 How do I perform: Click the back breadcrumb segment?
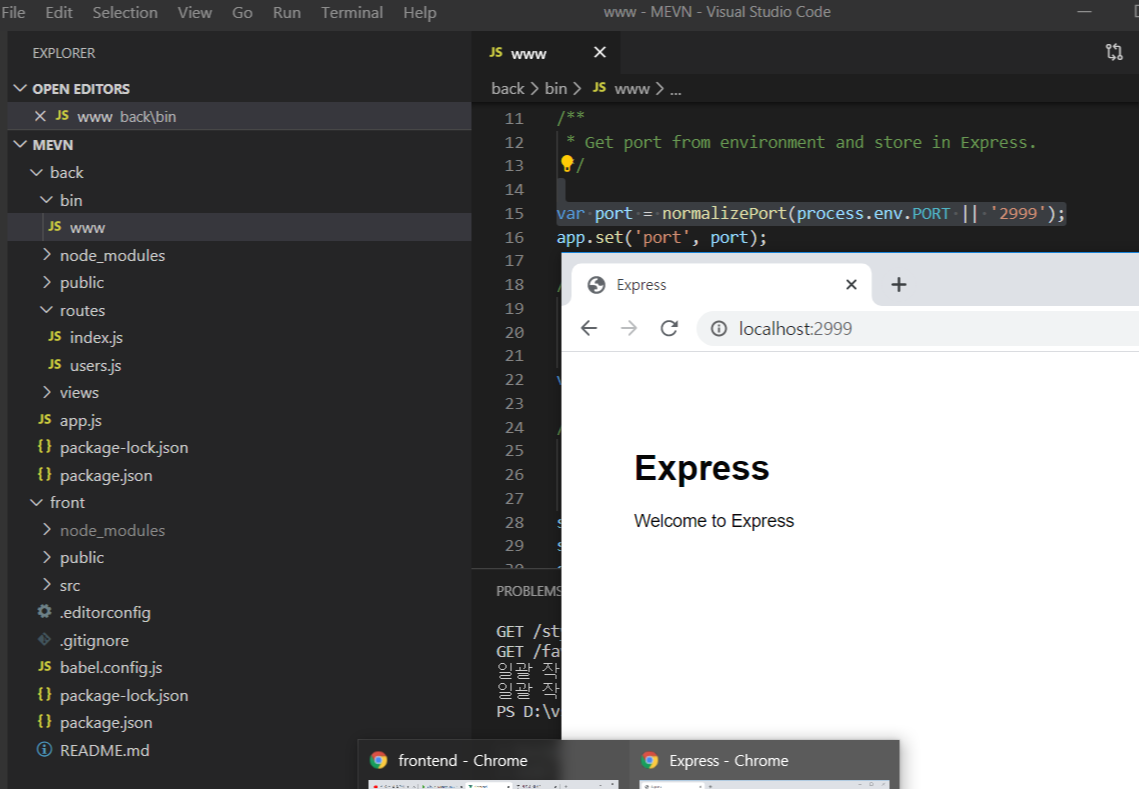(507, 89)
